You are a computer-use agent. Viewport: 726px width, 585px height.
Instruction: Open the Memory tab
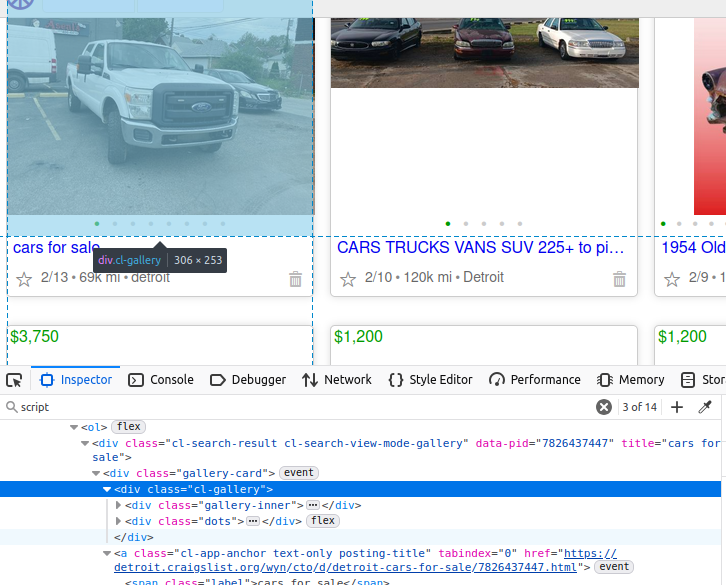631,380
